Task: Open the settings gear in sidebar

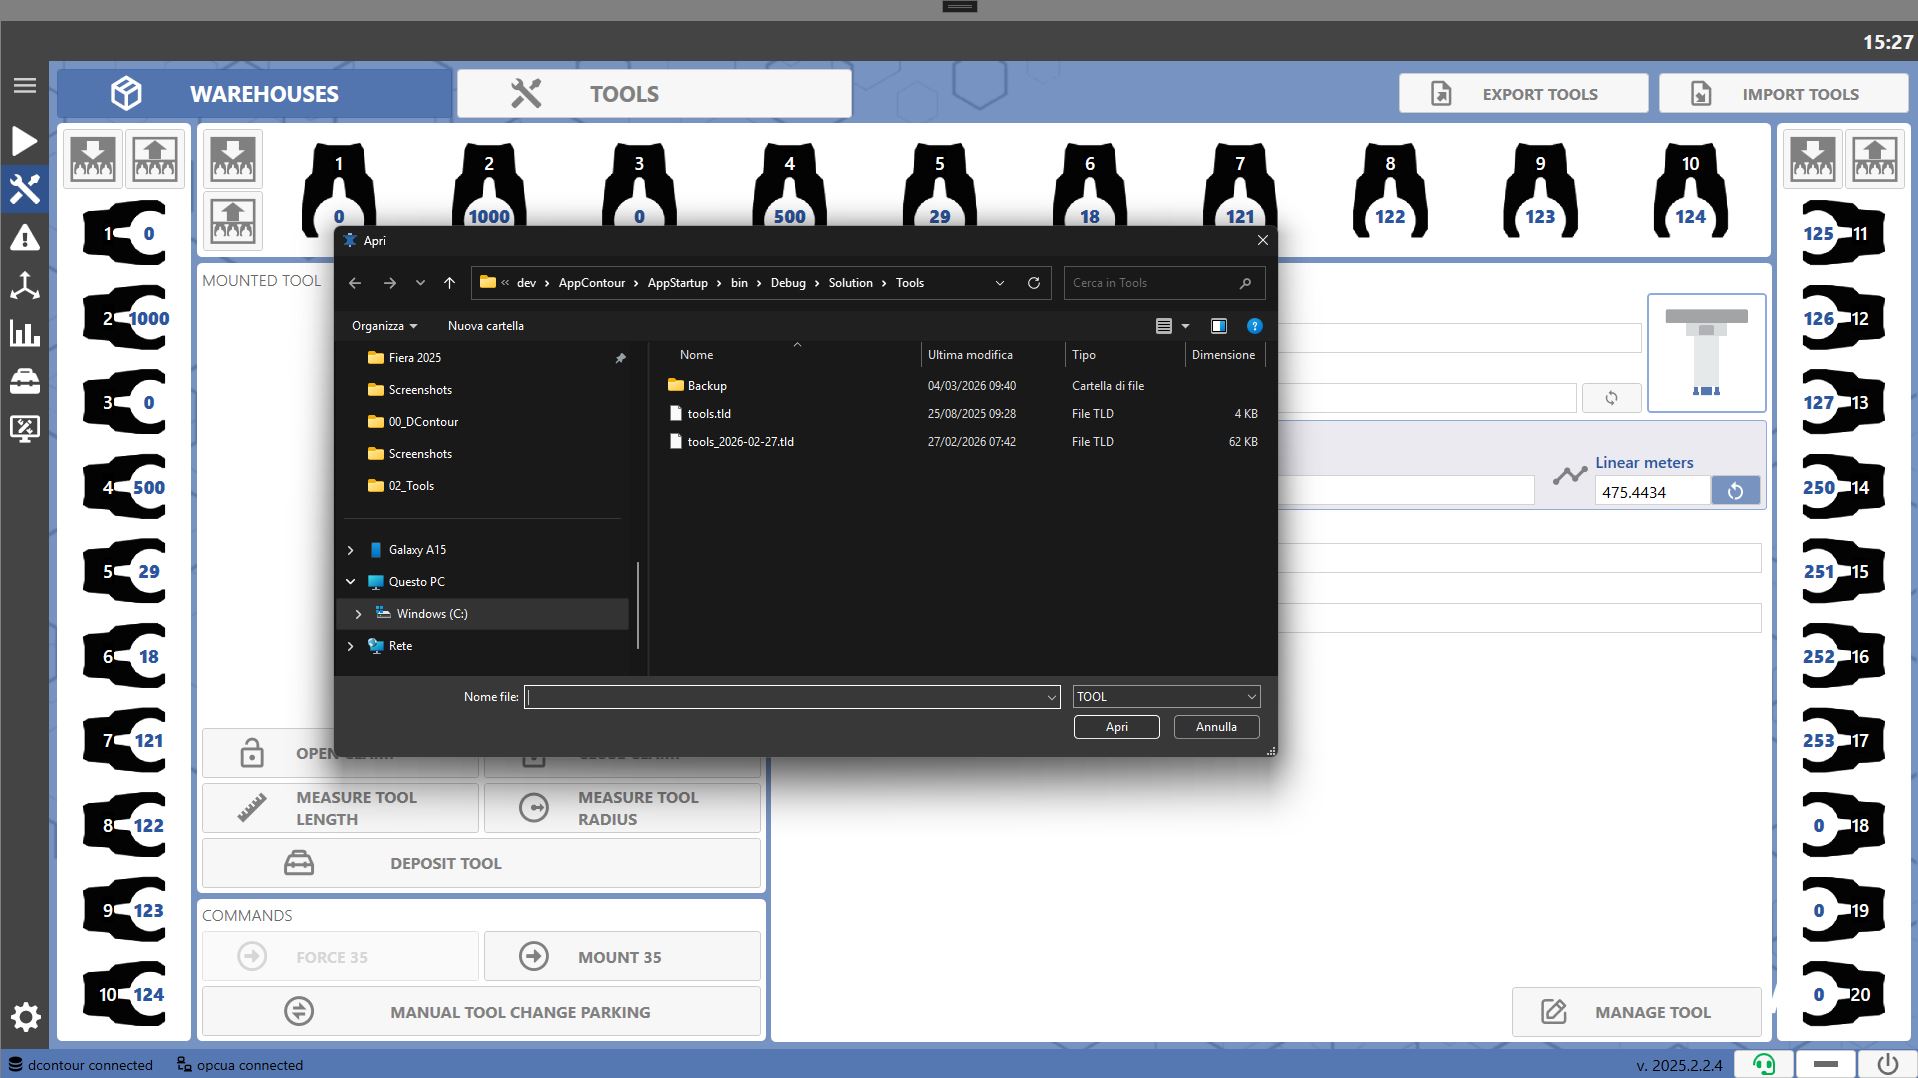Action: coord(25,1017)
